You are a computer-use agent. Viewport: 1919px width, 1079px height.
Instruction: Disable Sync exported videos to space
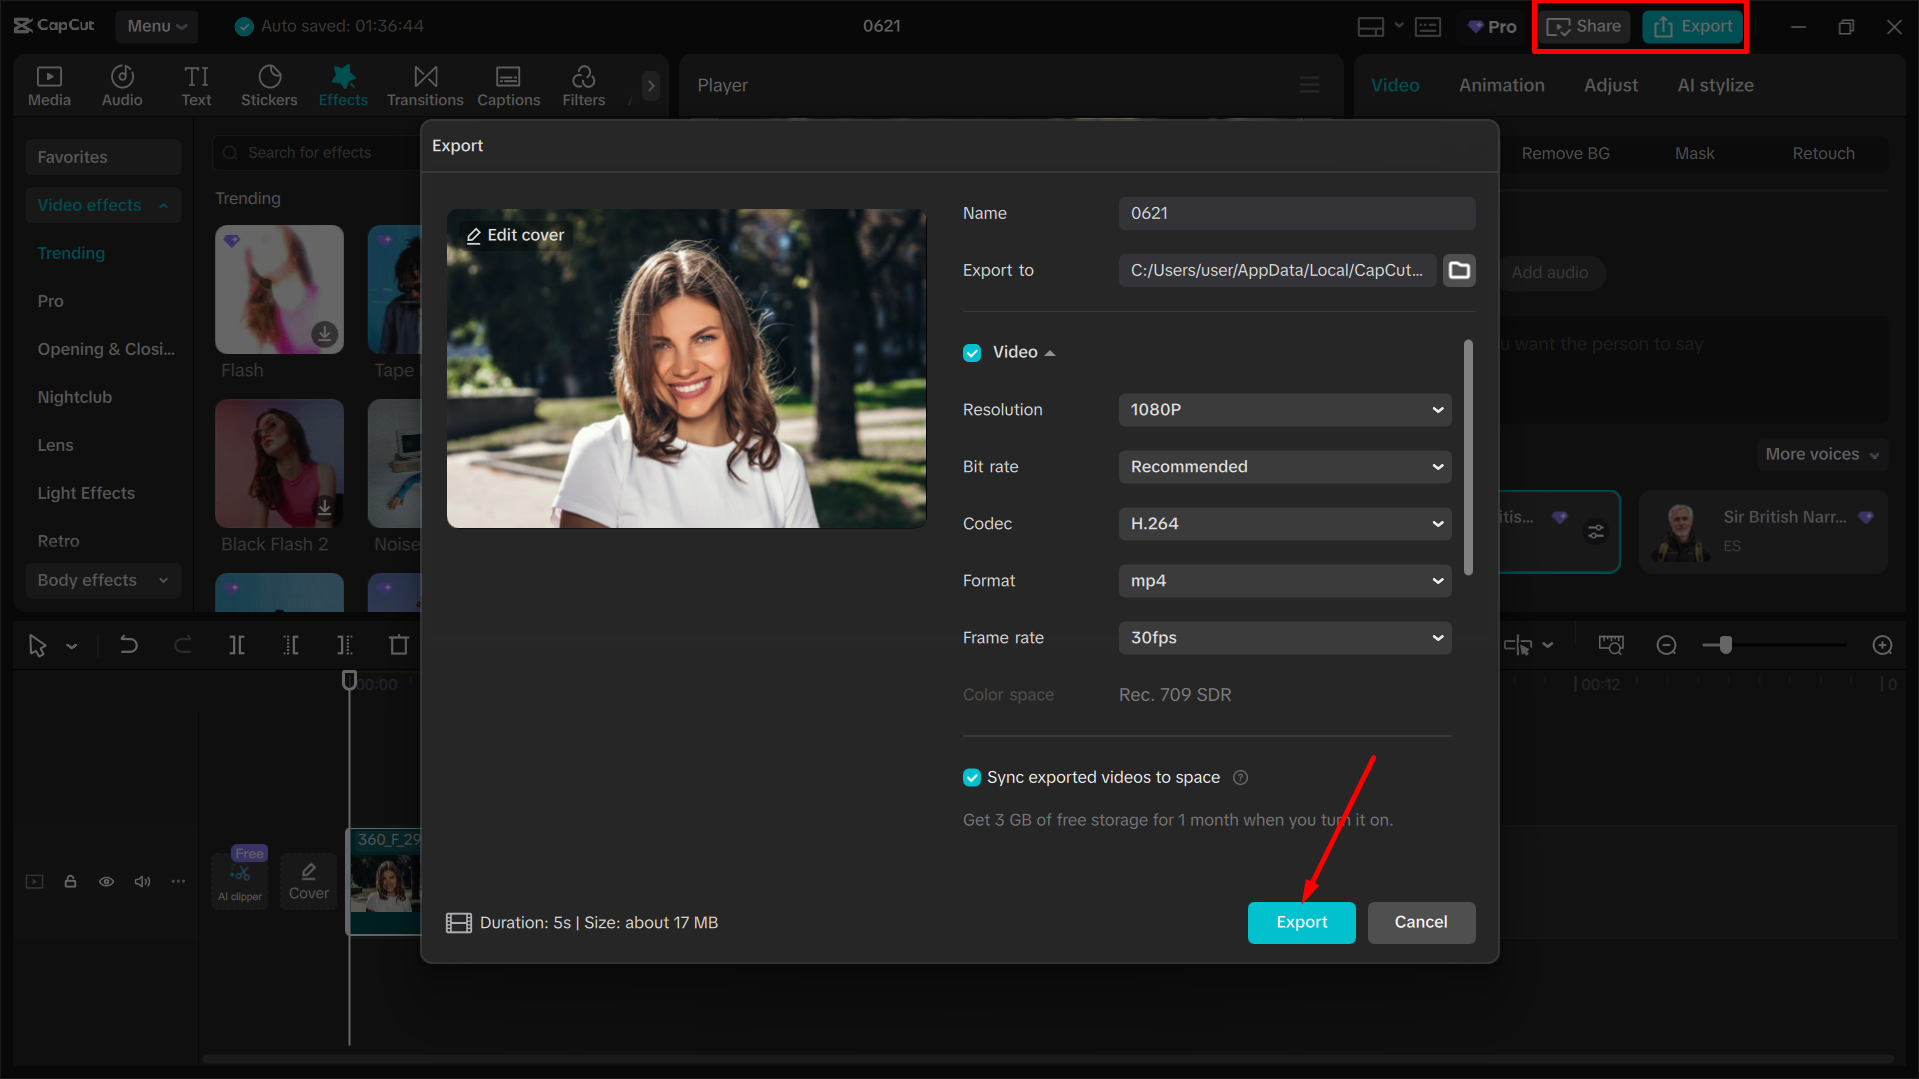pos(971,777)
